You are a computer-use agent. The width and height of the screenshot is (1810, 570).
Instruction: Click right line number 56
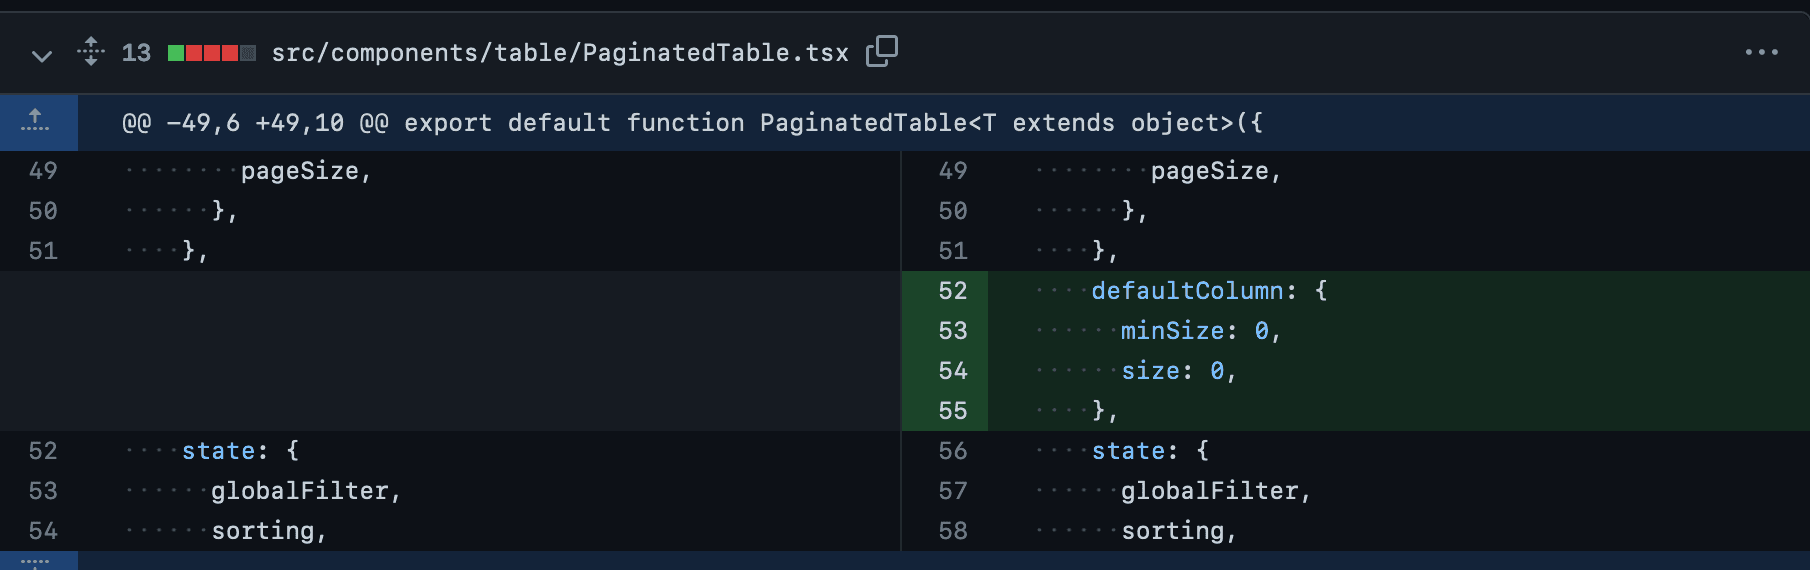coord(952,451)
